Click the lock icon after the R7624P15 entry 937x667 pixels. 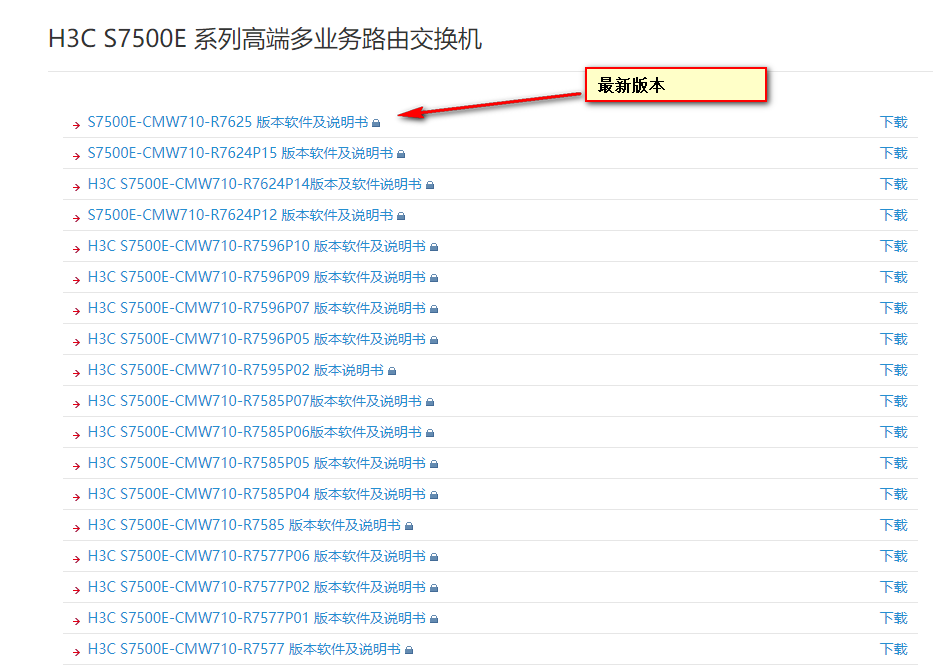(x=401, y=154)
